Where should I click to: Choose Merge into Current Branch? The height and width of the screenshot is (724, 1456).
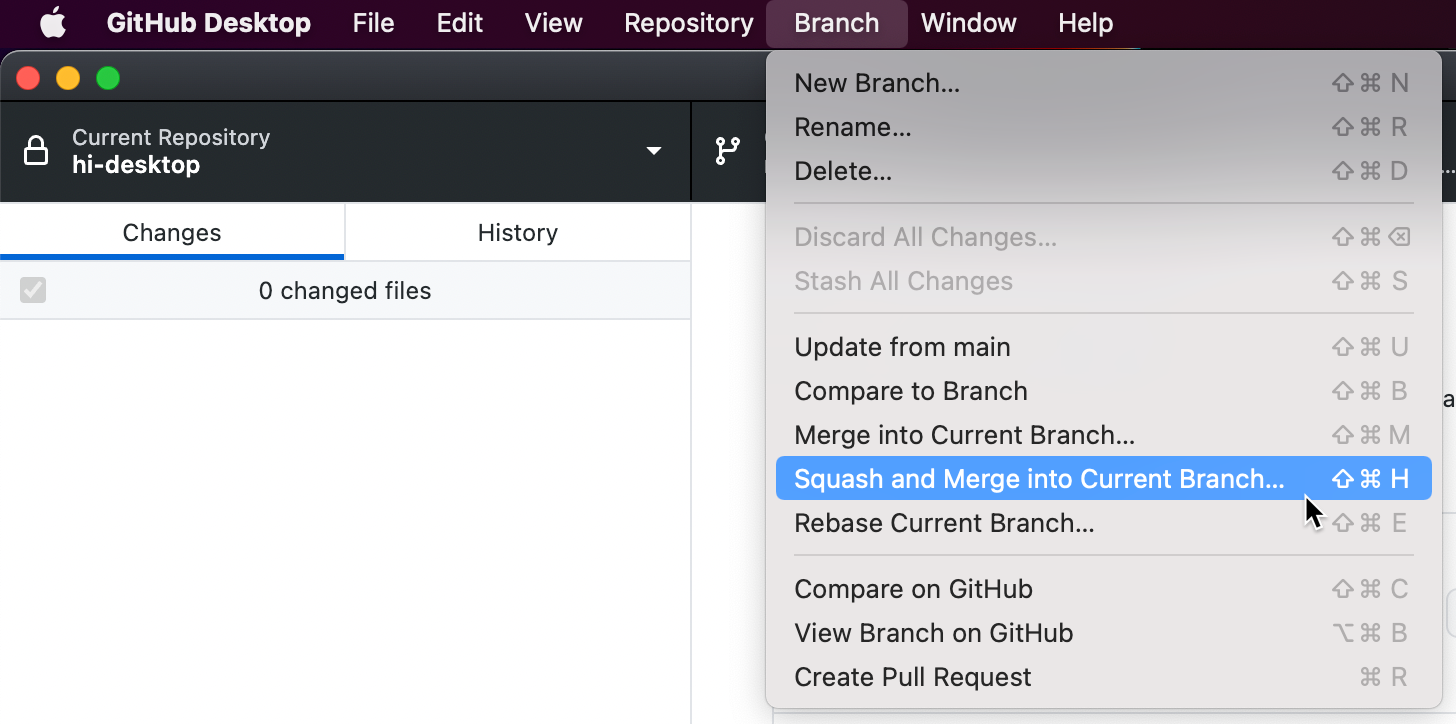[x=964, y=435]
